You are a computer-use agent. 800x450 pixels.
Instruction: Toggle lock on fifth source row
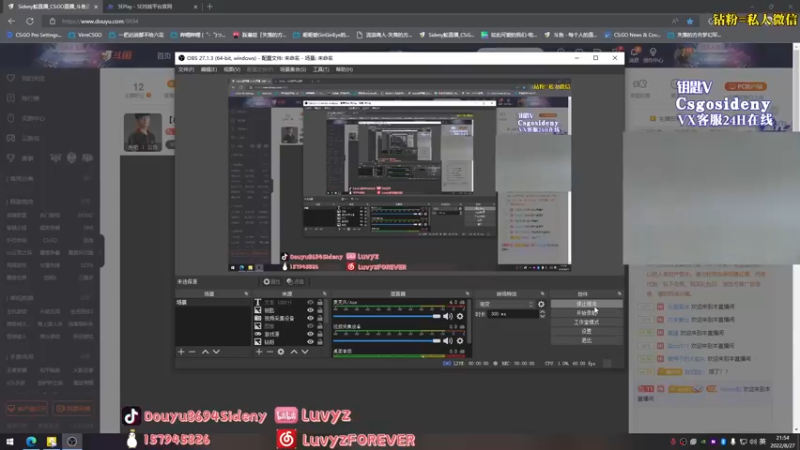[x=320, y=334]
